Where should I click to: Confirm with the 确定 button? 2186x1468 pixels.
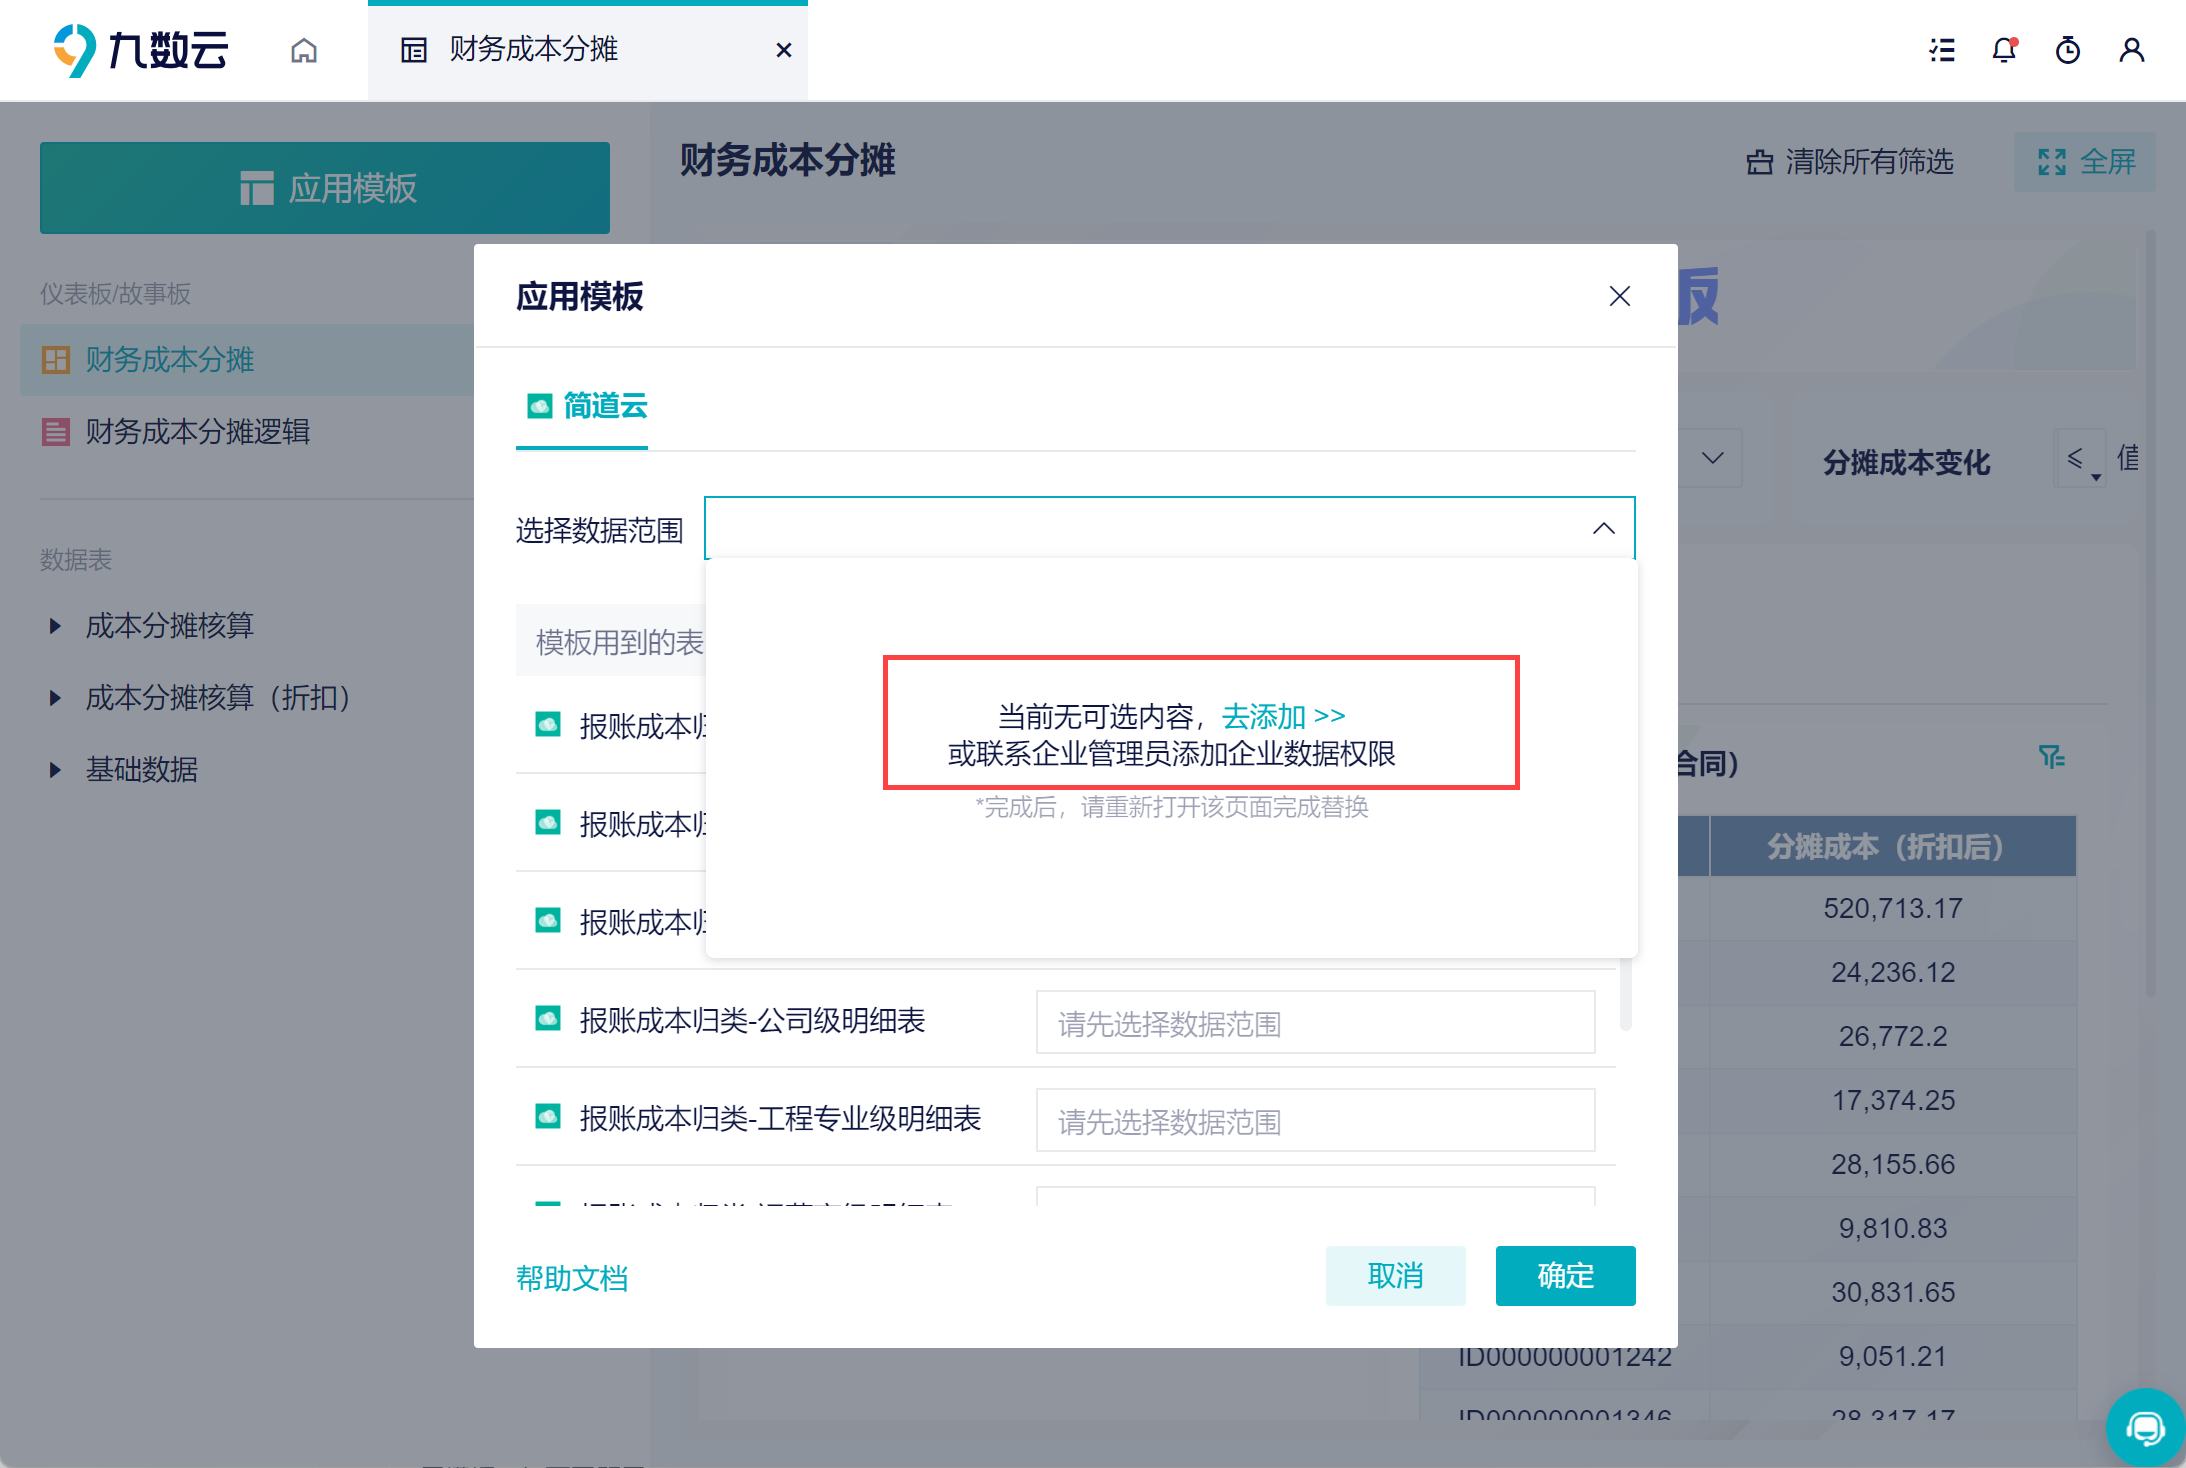coord(1566,1276)
